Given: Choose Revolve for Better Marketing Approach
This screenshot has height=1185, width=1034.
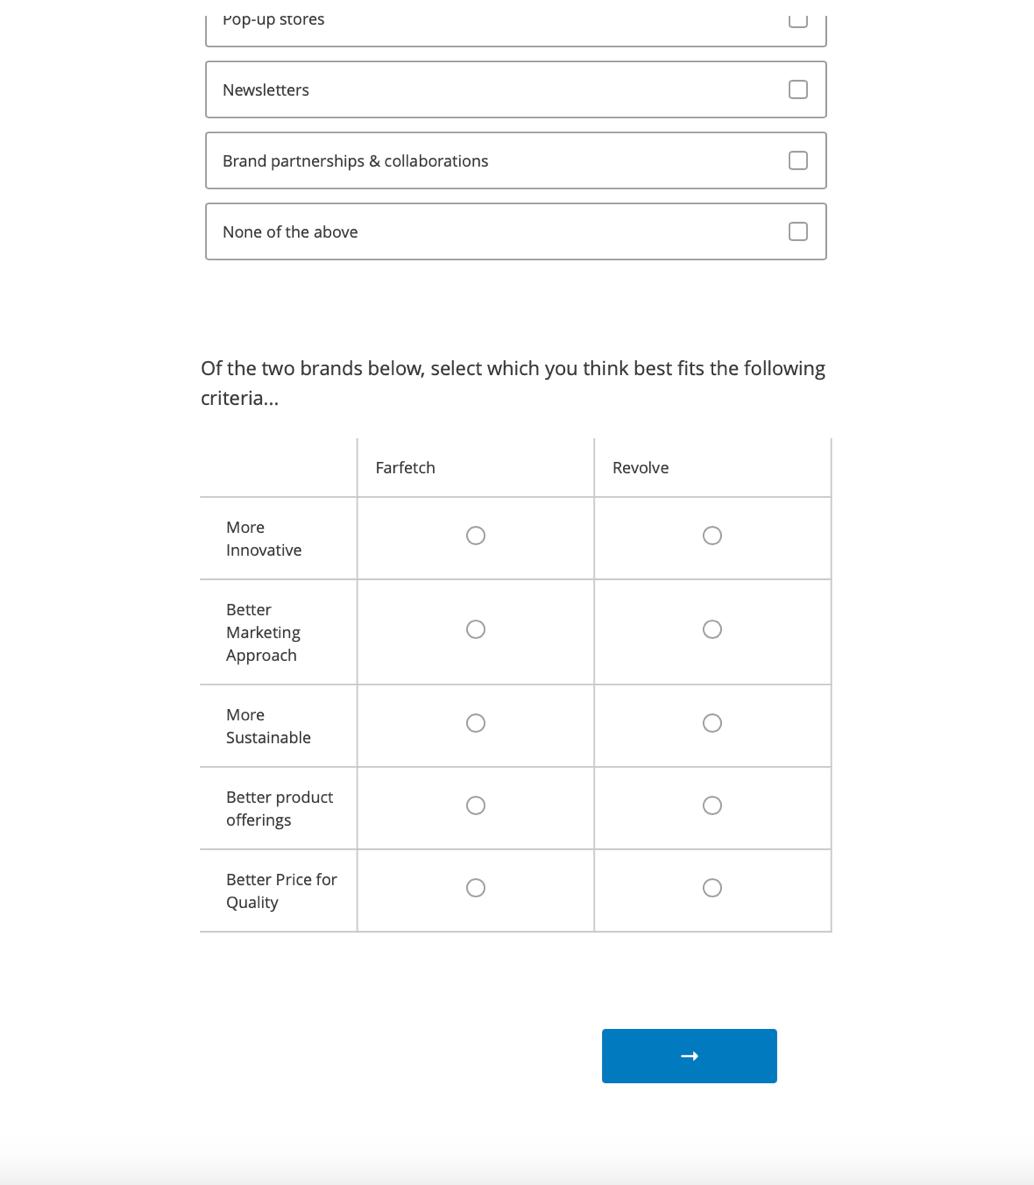Looking at the screenshot, I should pos(712,629).
